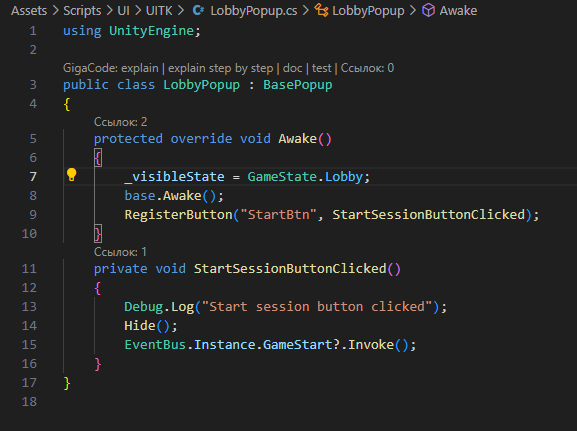Click the 'test' code lens link
Viewport: 577px width, 431px height.
(x=321, y=68)
